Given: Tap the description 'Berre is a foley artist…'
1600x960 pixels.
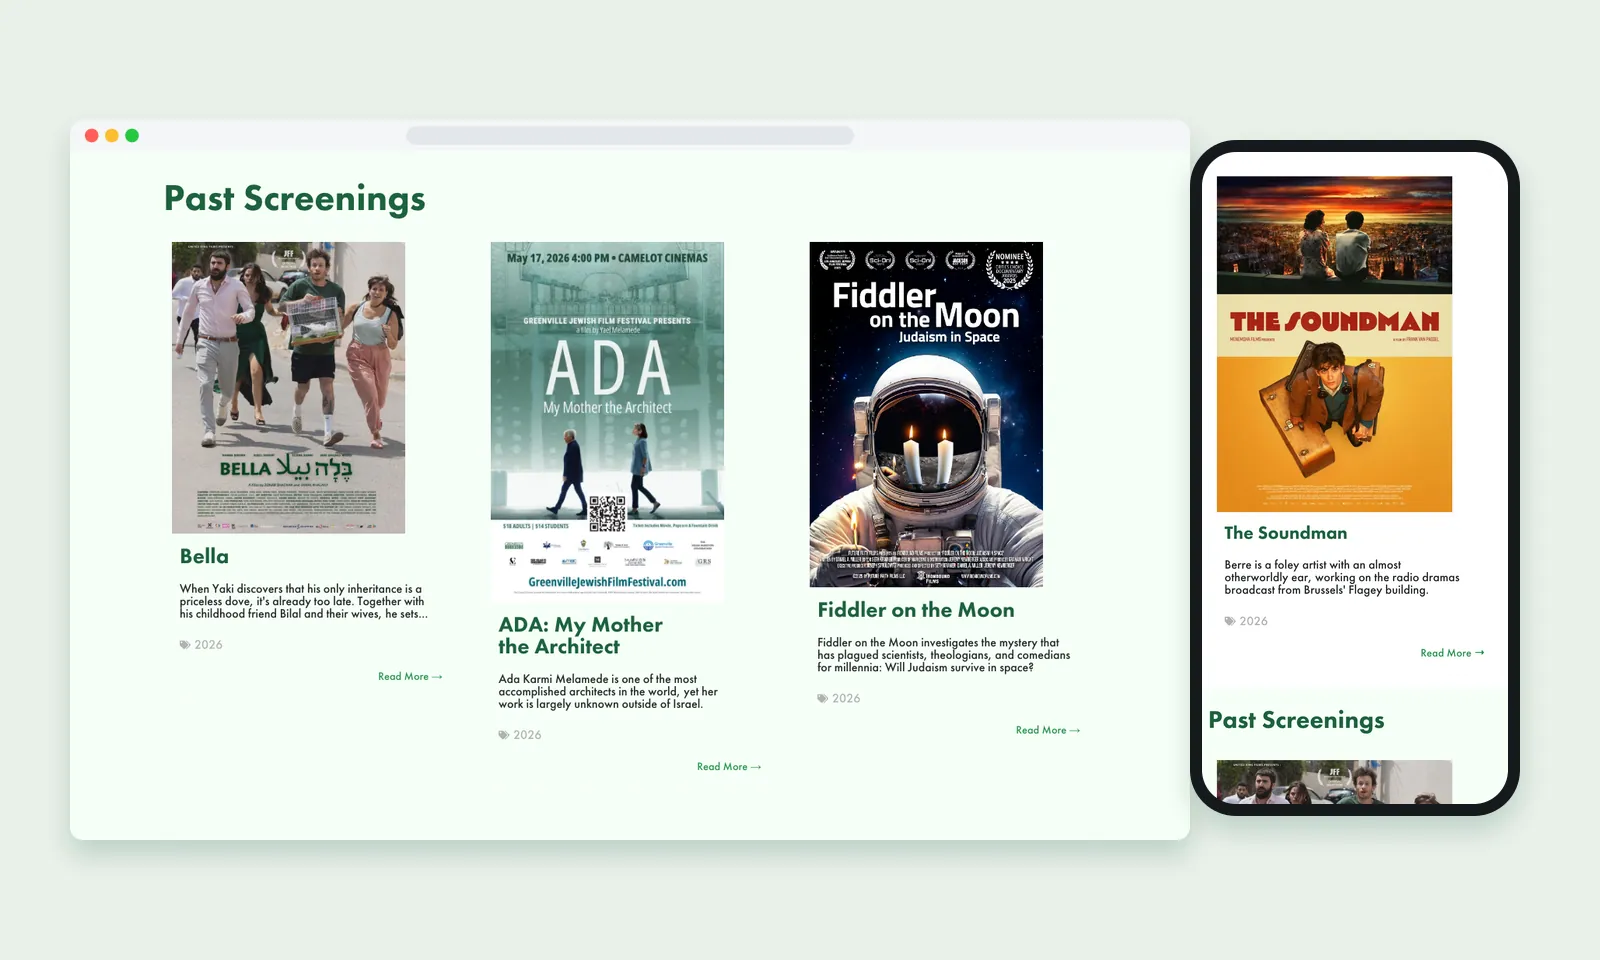Looking at the screenshot, I should [x=1342, y=577].
